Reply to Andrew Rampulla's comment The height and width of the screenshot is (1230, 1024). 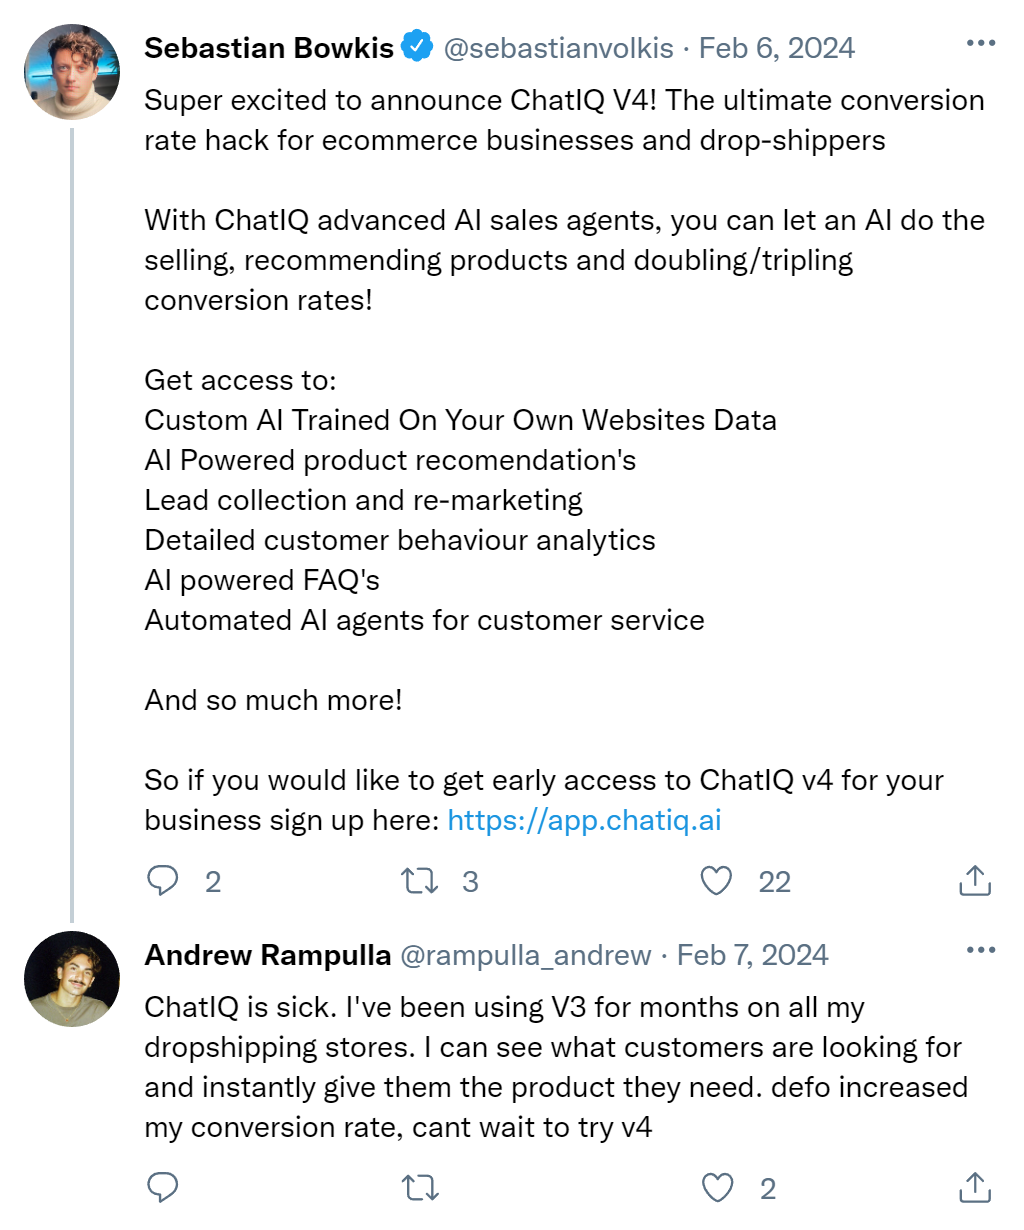(x=163, y=1188)
